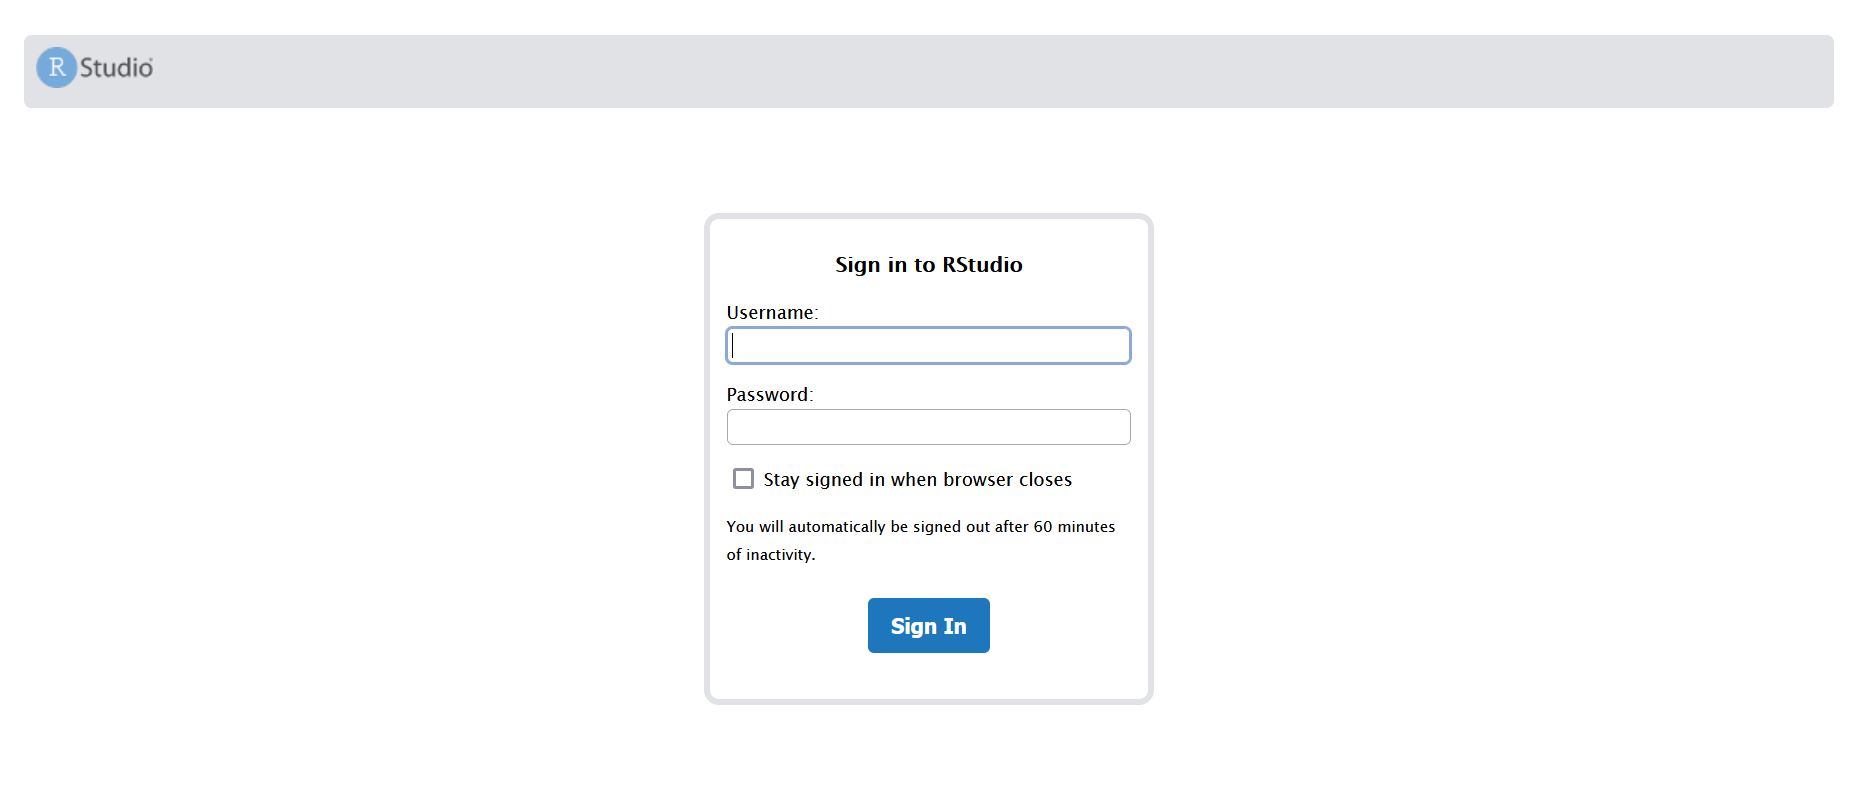Image resolution: width=1855 pixels, height=786 pixels.
Task: Click the Username label
Action: click(x=772, y=311)
